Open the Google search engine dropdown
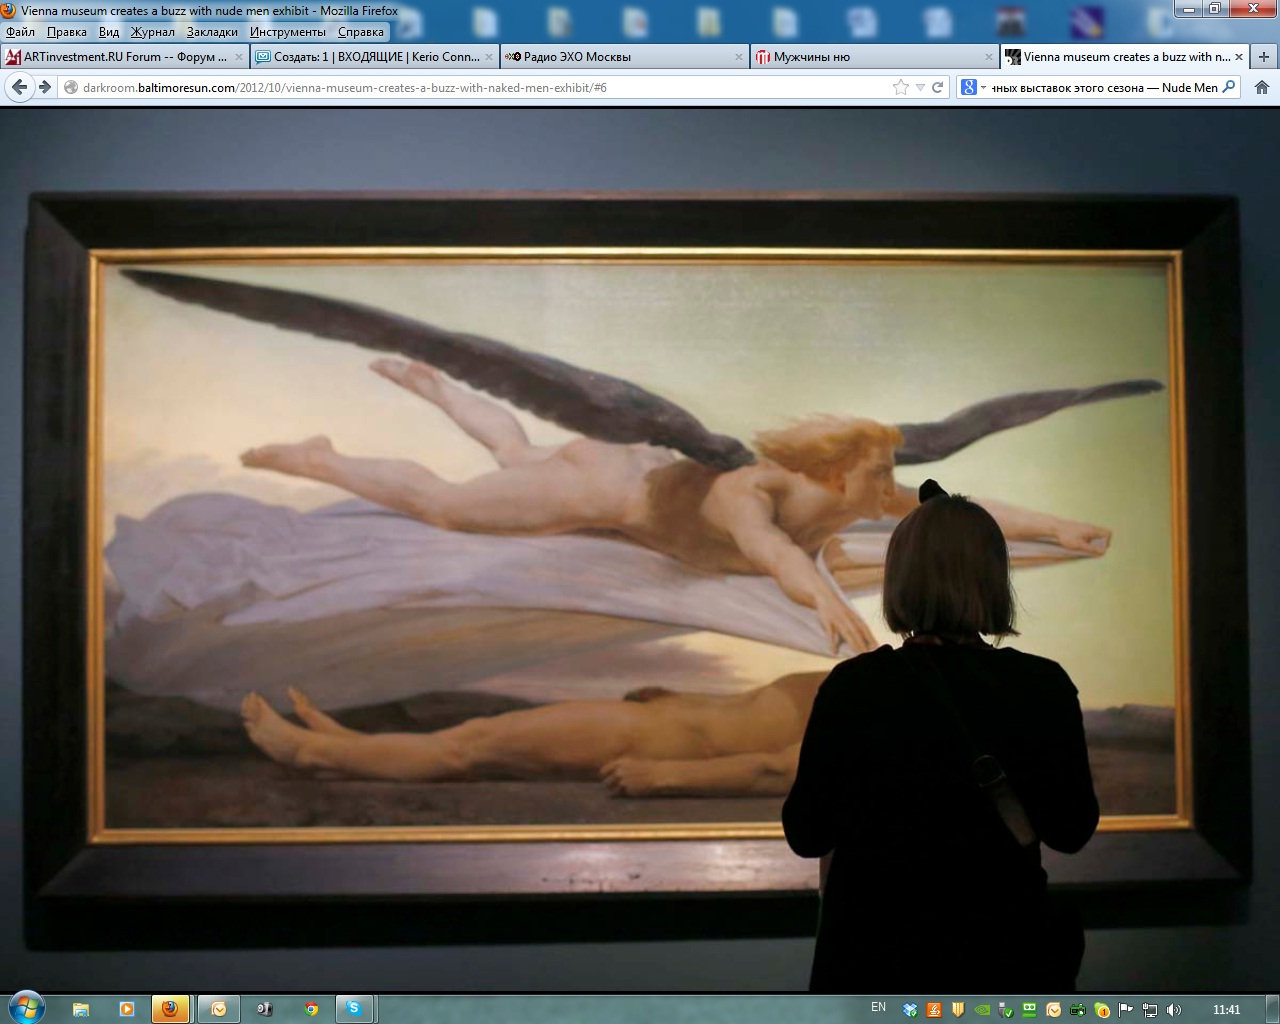The width and height of the screenshot is (1280, 1024). pos(974,87)
